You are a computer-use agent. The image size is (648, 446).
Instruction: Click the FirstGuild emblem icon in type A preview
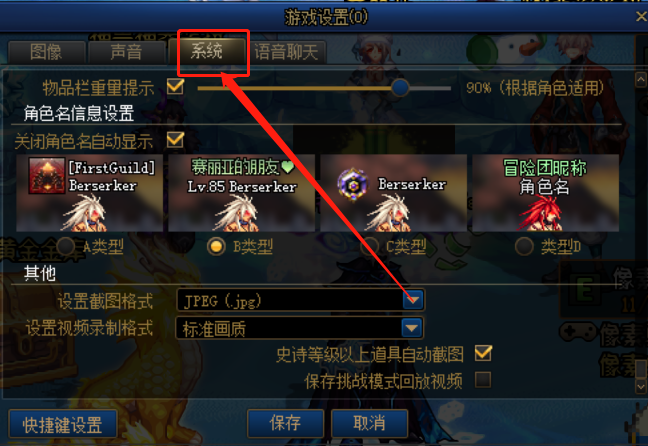(47, 176)
